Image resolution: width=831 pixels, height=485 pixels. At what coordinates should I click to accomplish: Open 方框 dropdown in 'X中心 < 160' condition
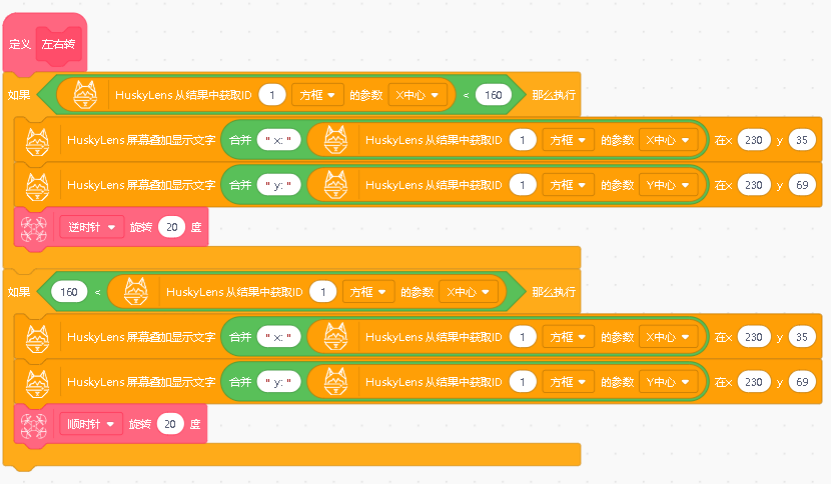317,95
